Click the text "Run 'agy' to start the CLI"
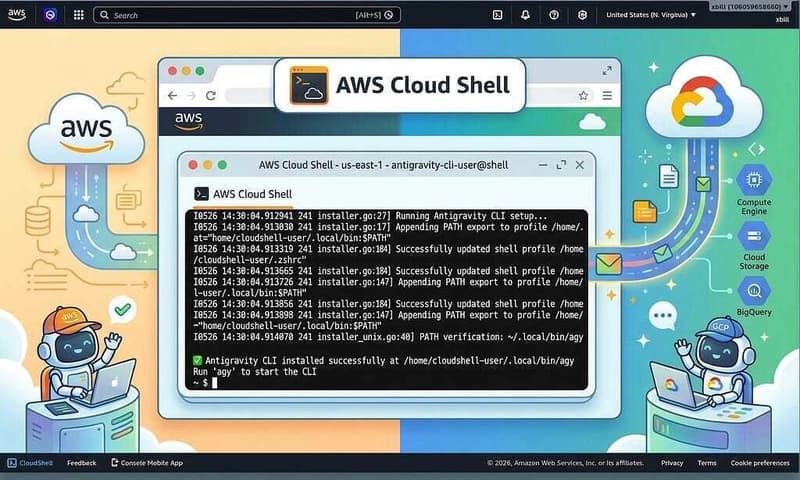800x480 pixels. click(x=255, y=371)
